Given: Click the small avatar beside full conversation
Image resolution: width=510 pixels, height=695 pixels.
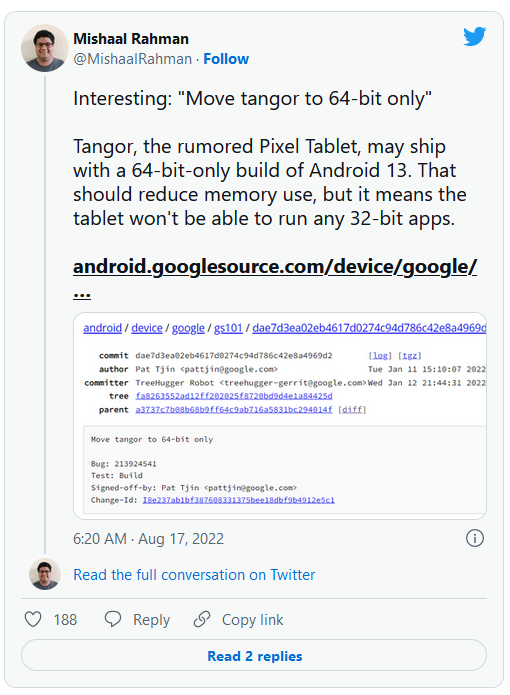Looking at the screenshot, I should (45, 574).
